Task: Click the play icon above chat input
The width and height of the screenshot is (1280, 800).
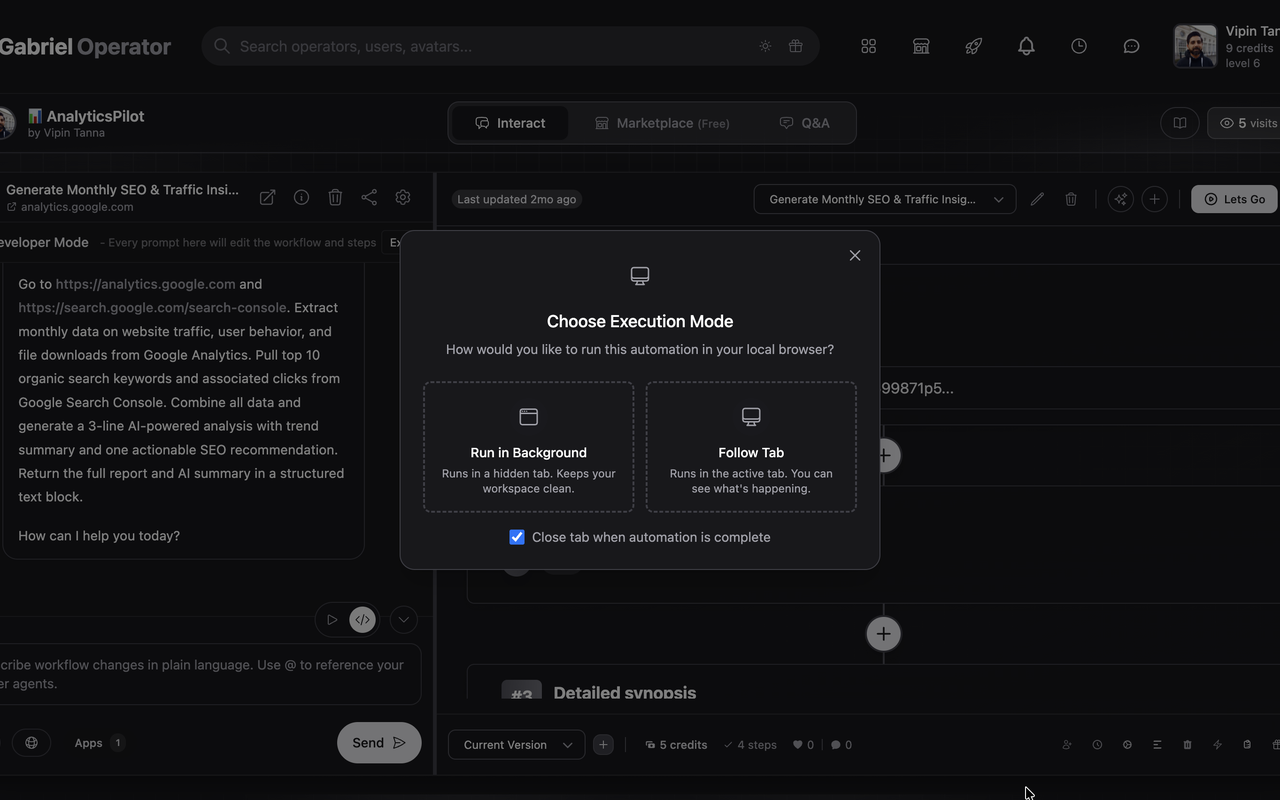Action: (331, 620)
